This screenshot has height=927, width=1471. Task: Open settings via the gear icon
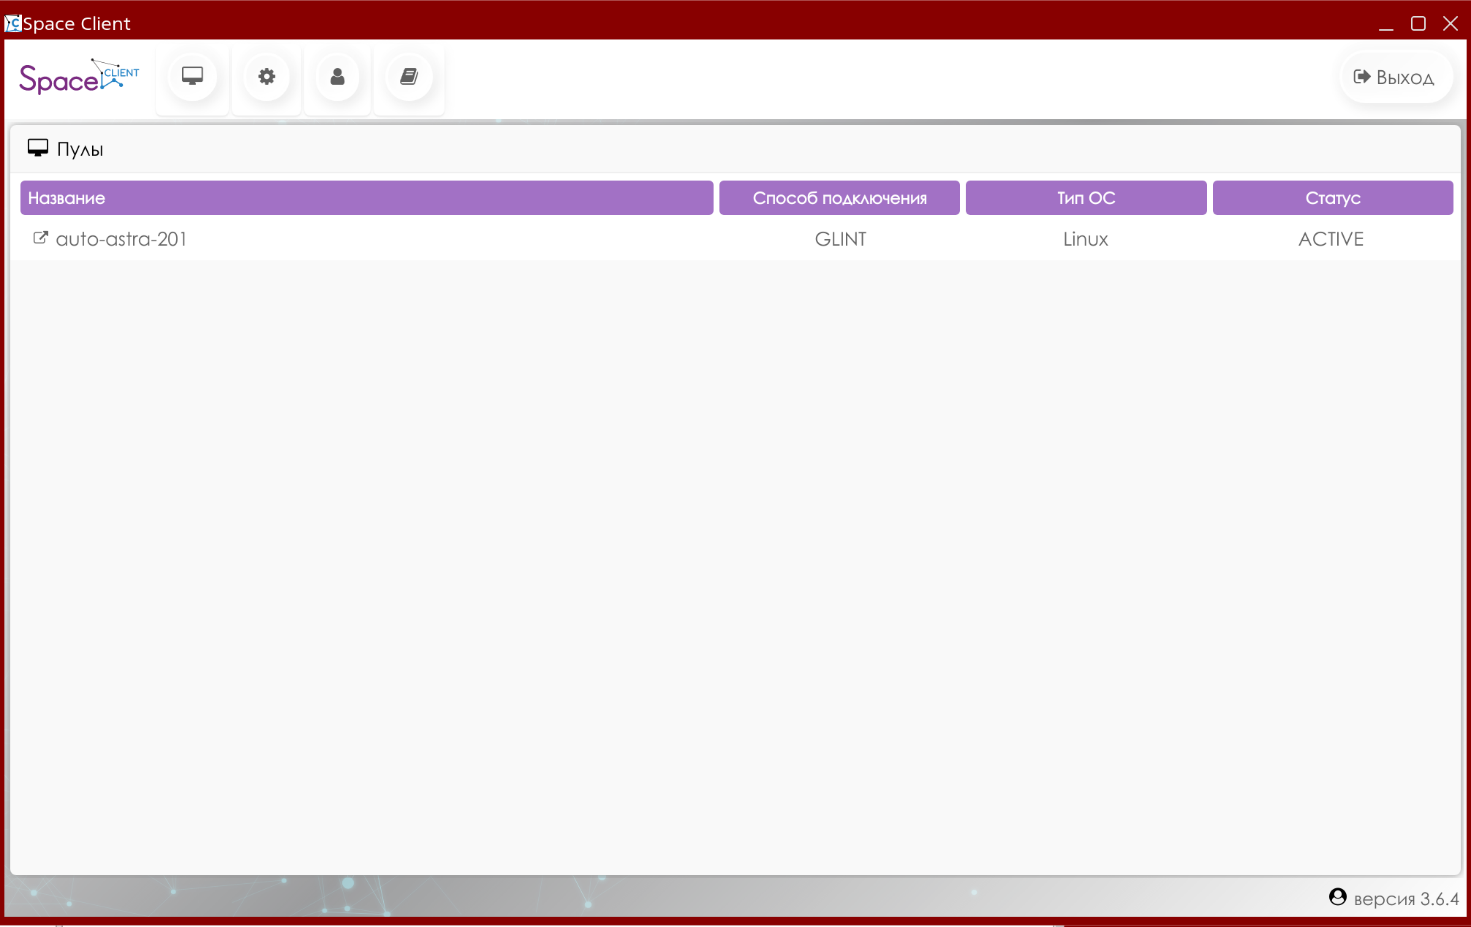[266, 77]
